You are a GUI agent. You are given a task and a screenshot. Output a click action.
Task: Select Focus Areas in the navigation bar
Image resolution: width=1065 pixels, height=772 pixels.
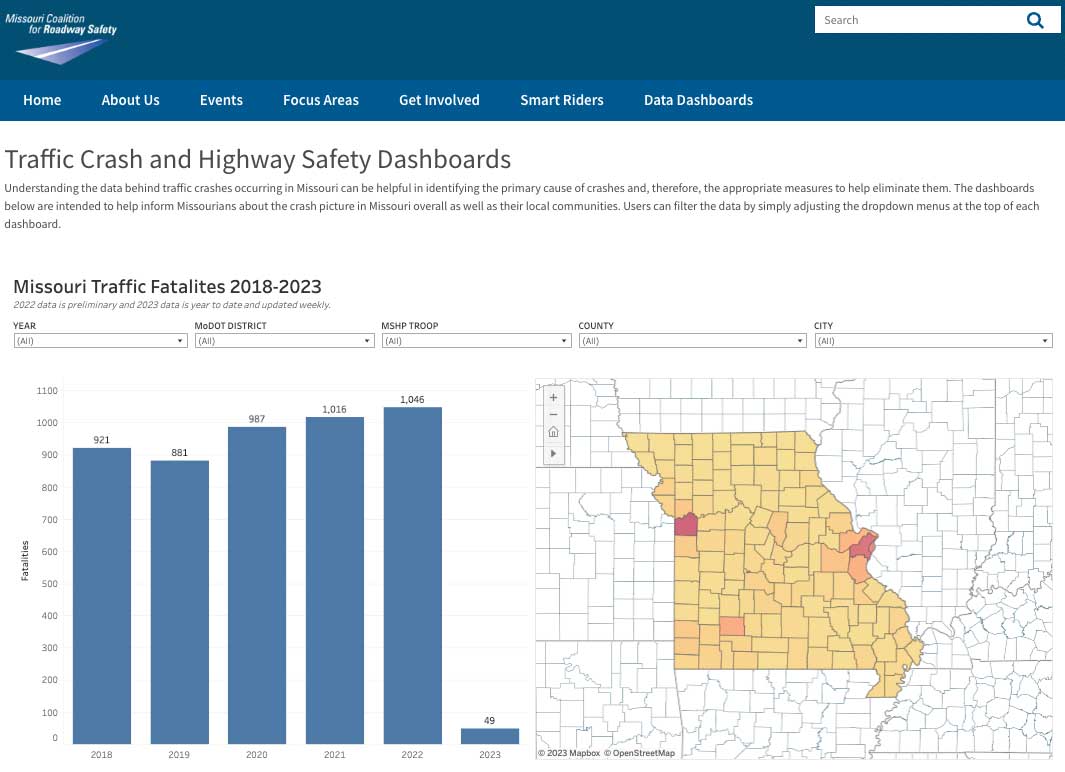point(320,100)
